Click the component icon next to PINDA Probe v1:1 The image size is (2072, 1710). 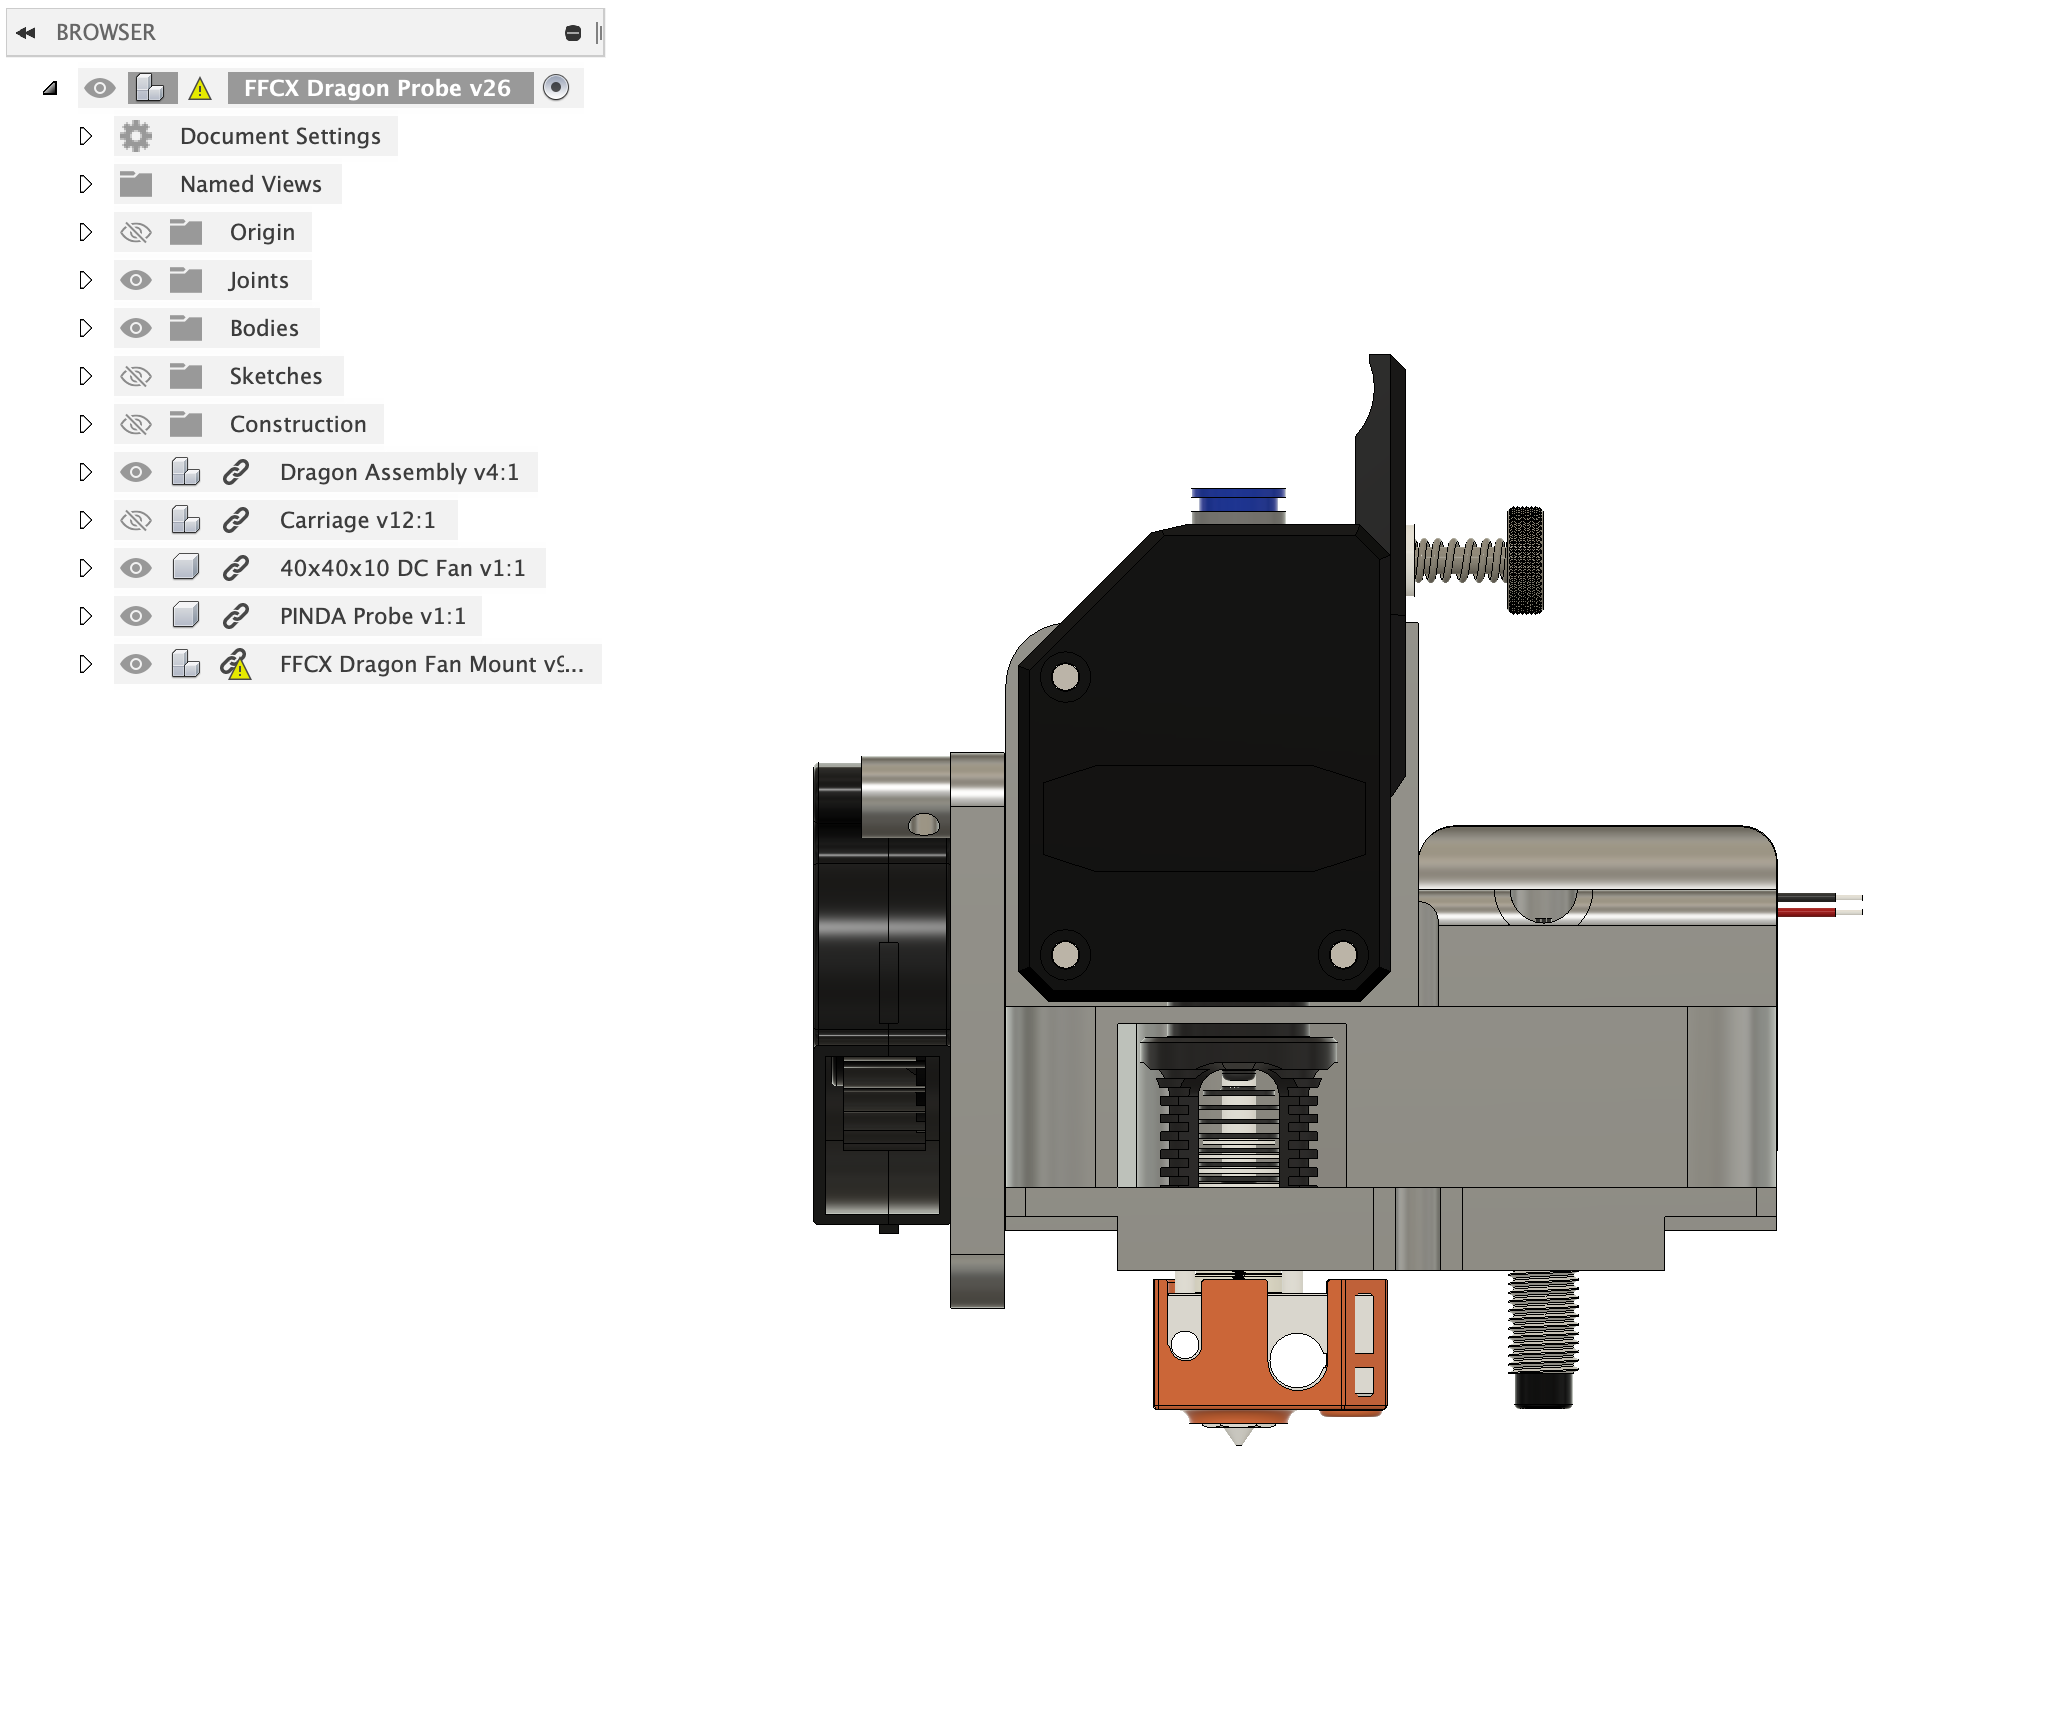pyautogui.click(x=186, y=615)
